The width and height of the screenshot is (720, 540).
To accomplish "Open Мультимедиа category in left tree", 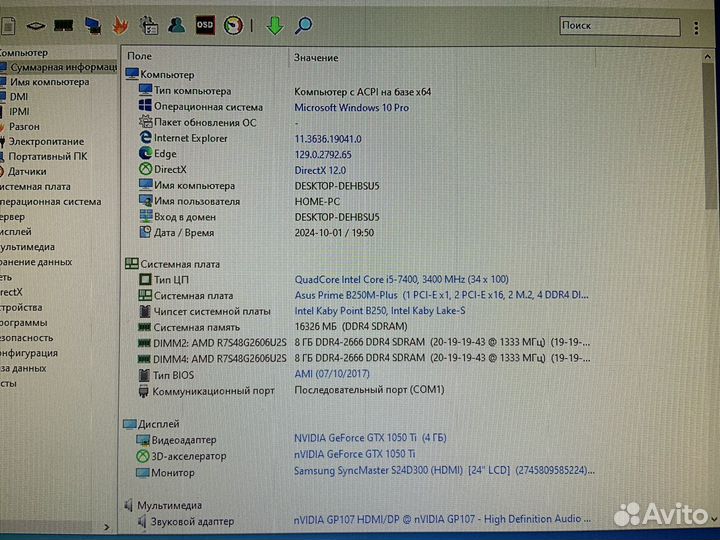I will tap(28, 247).
